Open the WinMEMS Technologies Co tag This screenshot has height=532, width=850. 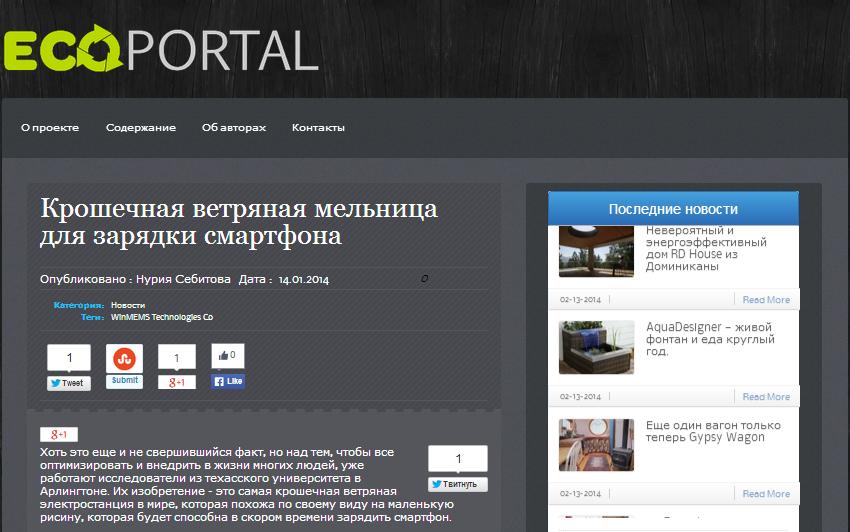tap(161, 317)
